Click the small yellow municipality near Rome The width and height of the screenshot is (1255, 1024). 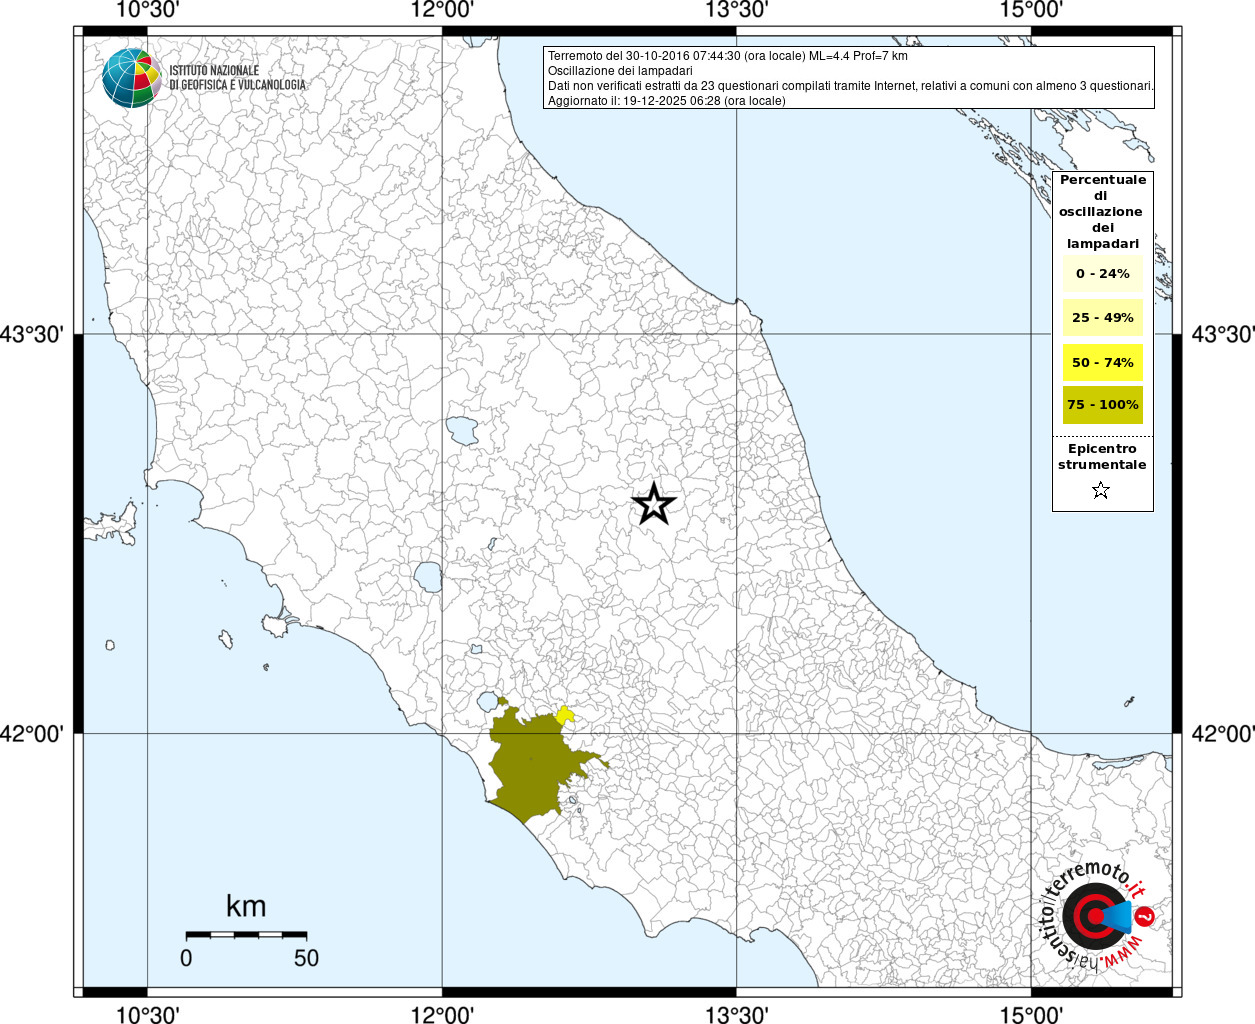tap(565, 714)
